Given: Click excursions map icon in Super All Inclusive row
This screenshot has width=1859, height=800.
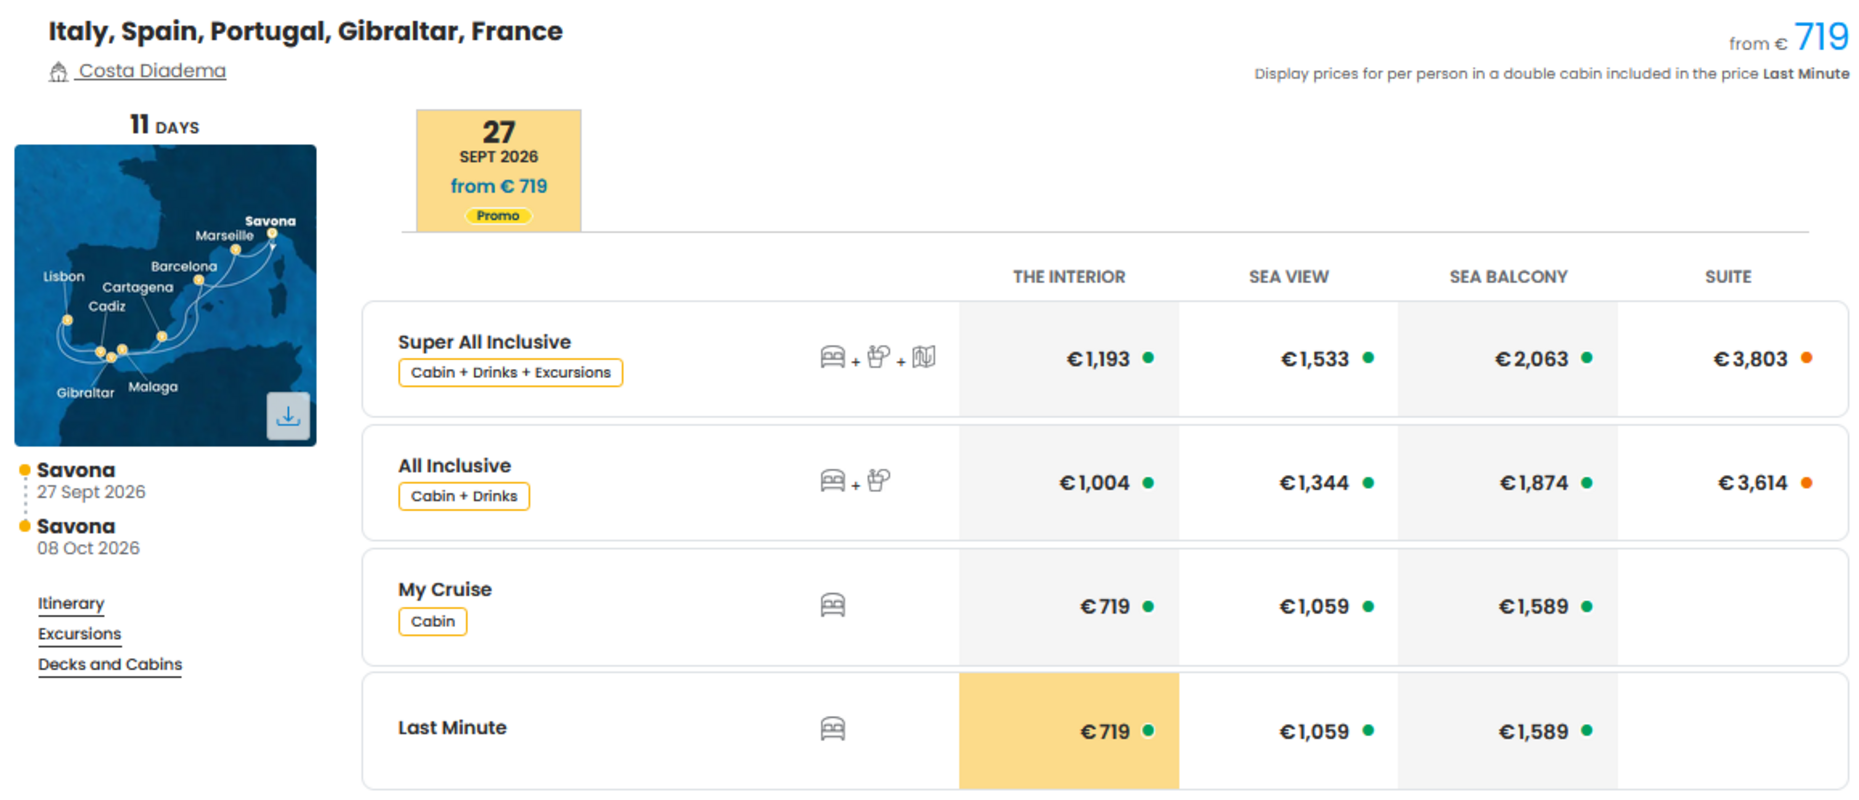Looking at the screenshot, I should (924, 357).
